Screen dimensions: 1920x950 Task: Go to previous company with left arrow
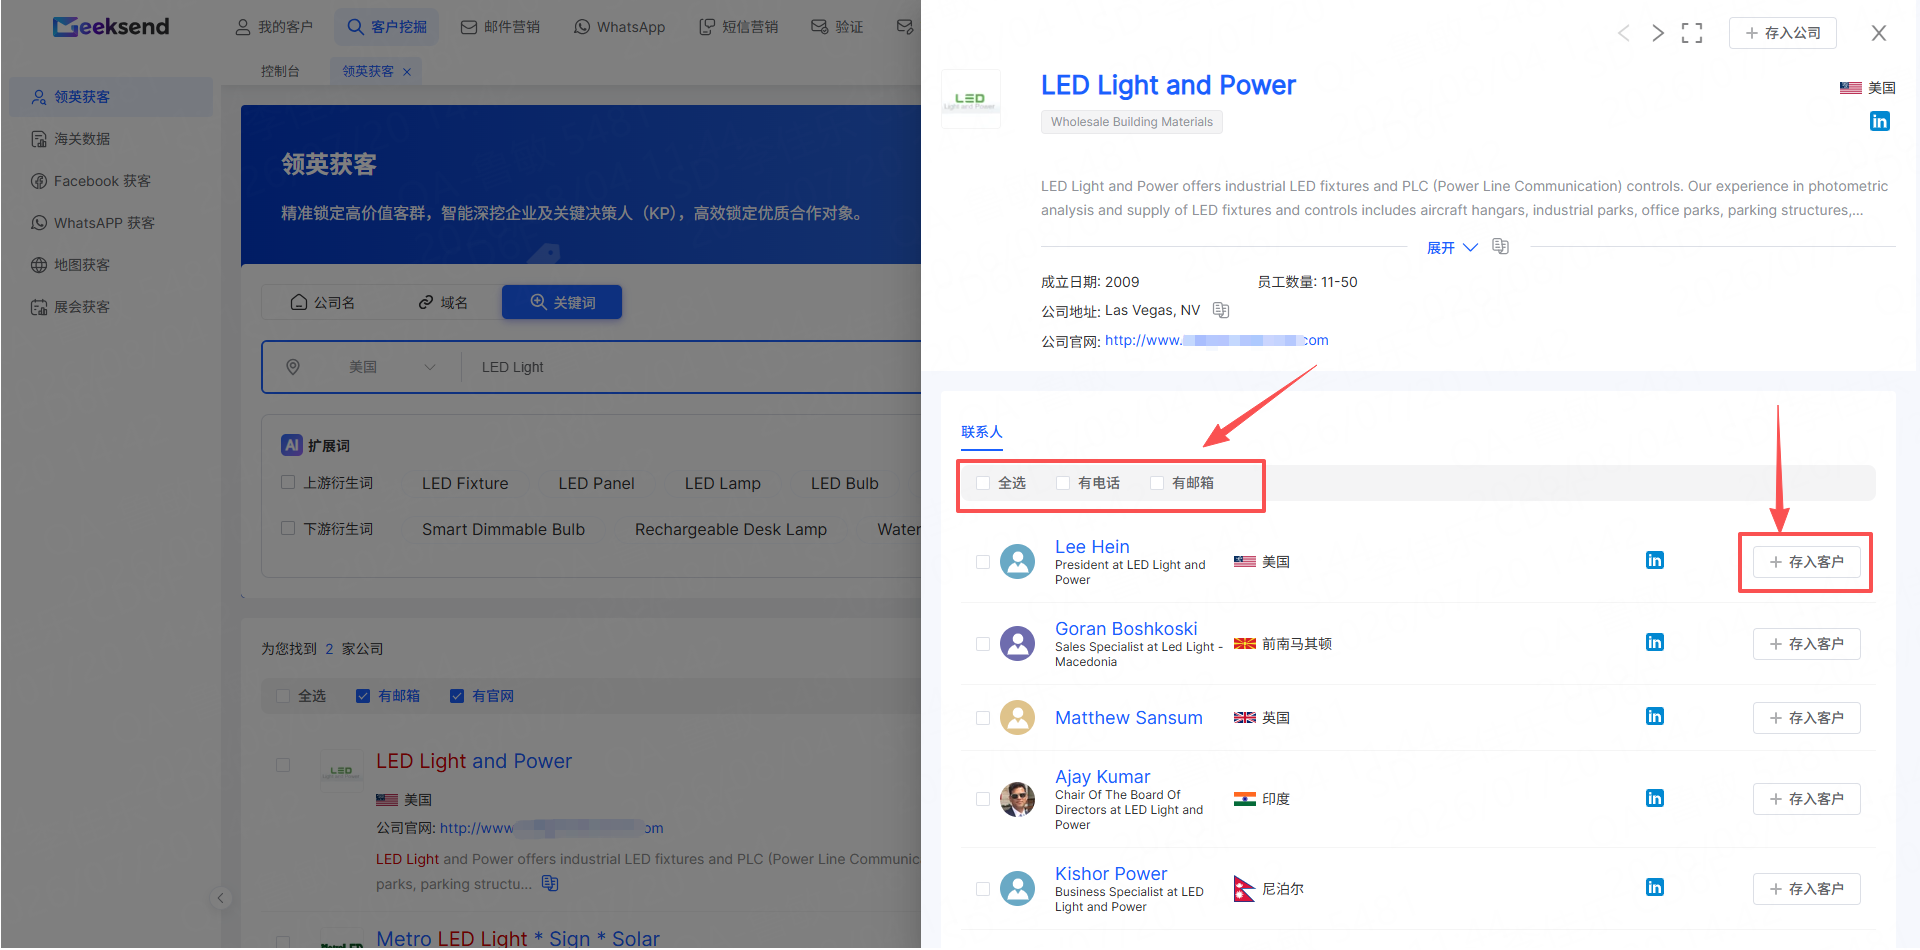1623,33
